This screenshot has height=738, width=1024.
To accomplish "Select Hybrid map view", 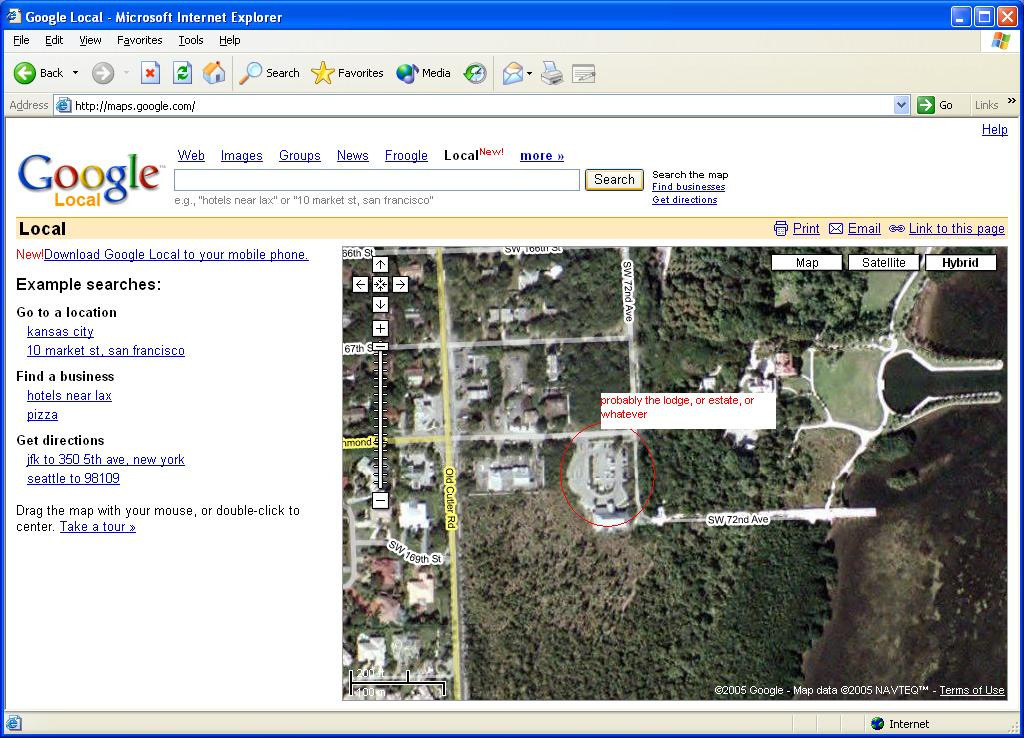I will coord(960,263).
